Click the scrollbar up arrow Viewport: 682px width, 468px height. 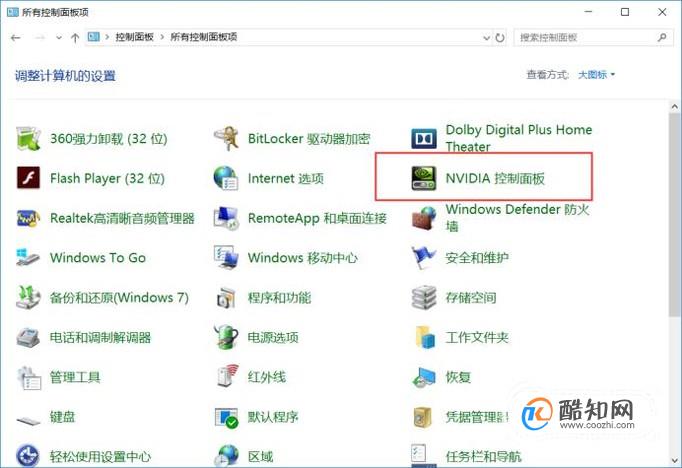pos(675,106)
